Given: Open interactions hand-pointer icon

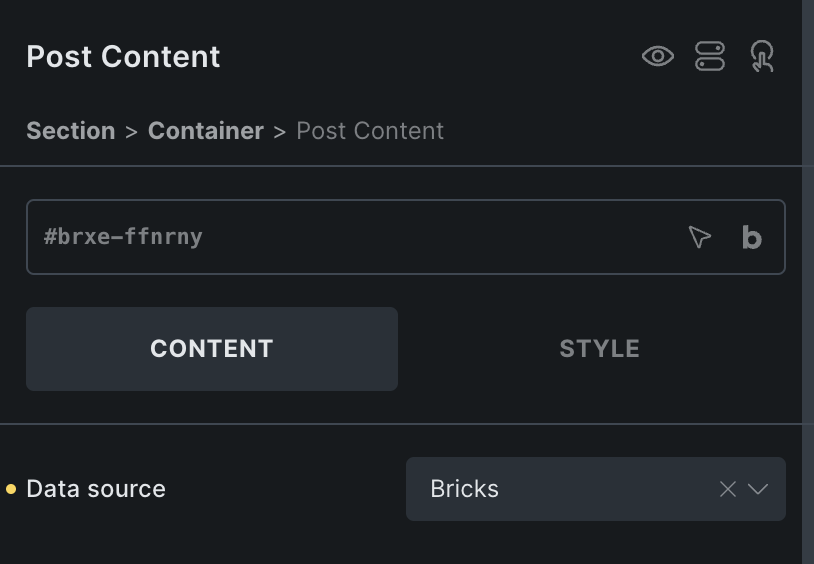Looking at the screenshot, I should point(762,56).
